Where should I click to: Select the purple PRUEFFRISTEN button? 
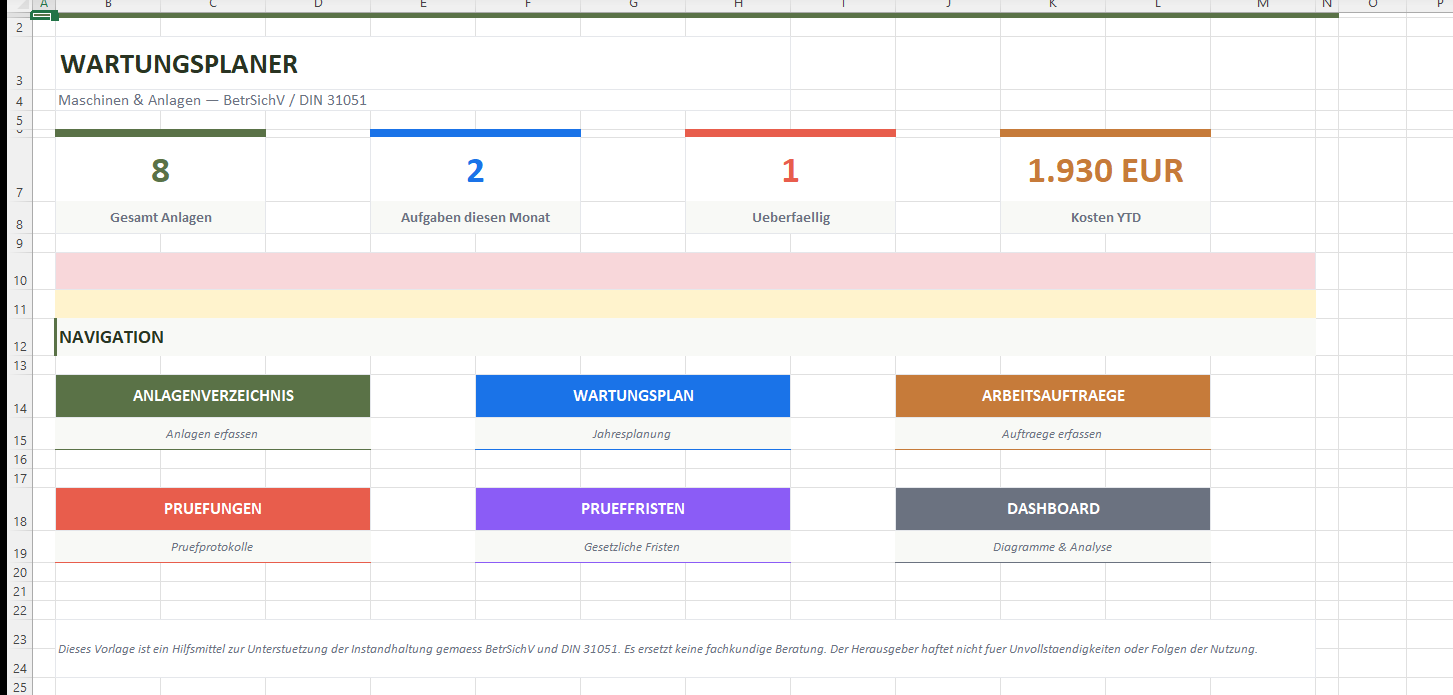coord(633,509)
